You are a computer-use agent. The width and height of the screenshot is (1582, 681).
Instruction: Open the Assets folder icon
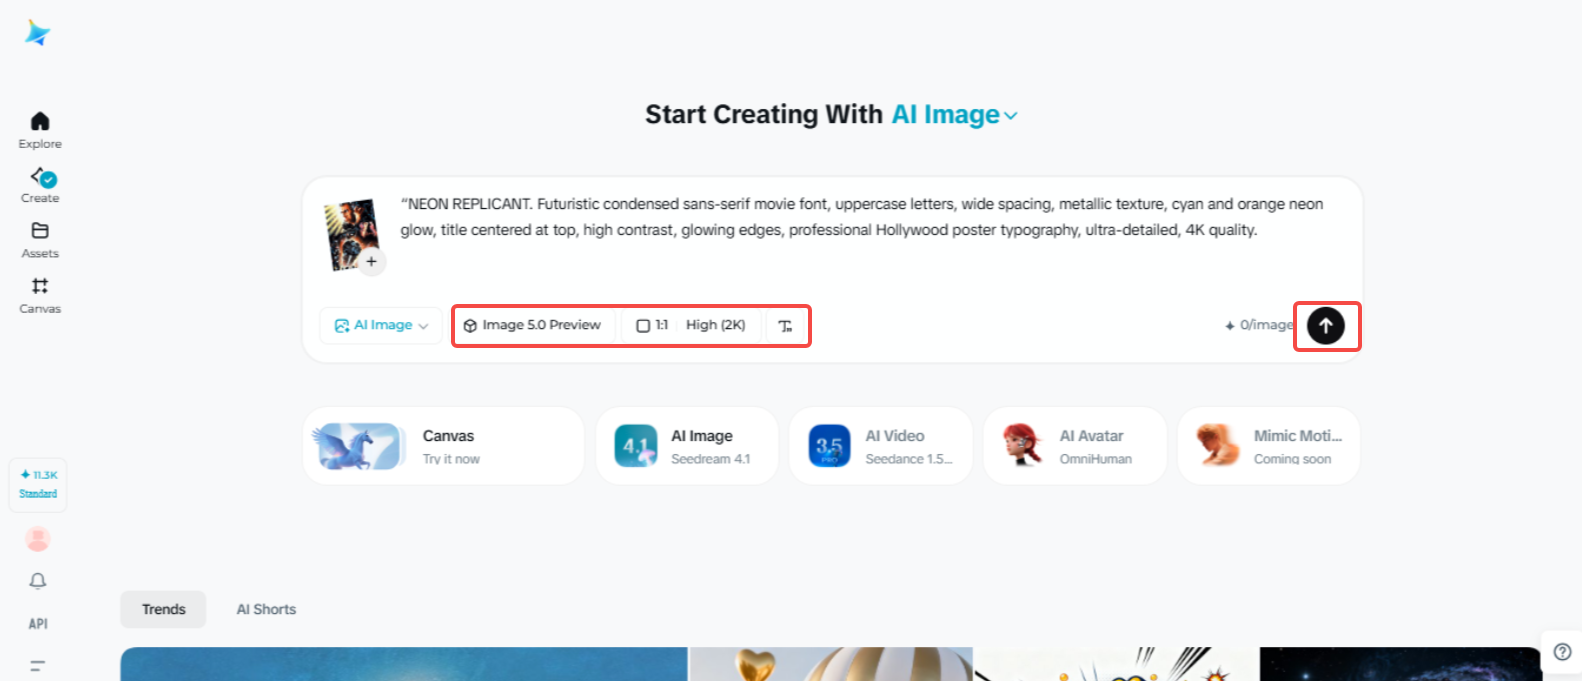40,231
